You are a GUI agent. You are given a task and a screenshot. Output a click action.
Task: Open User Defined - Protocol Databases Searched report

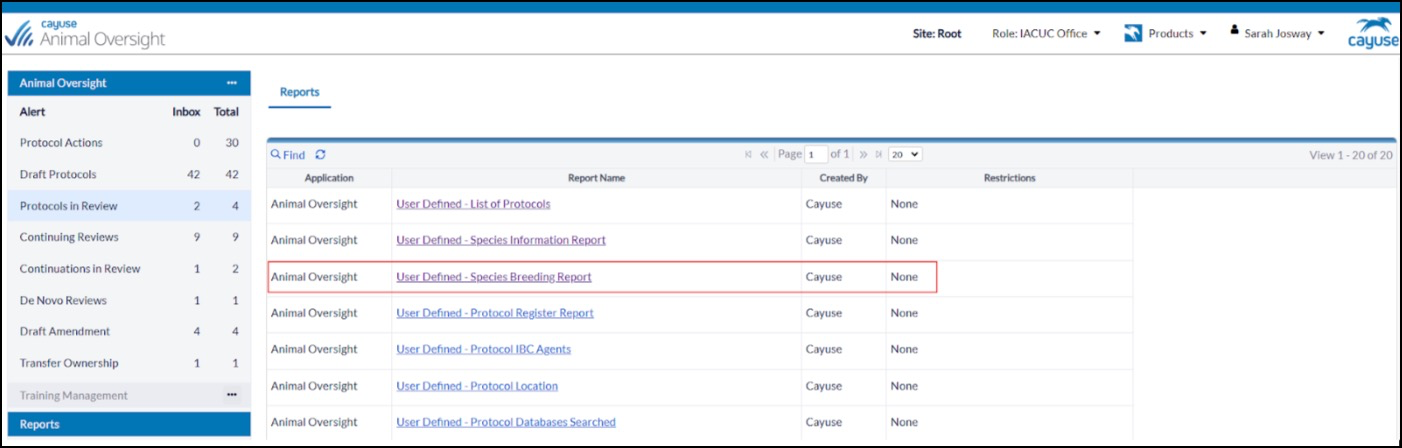coord(506,422)
